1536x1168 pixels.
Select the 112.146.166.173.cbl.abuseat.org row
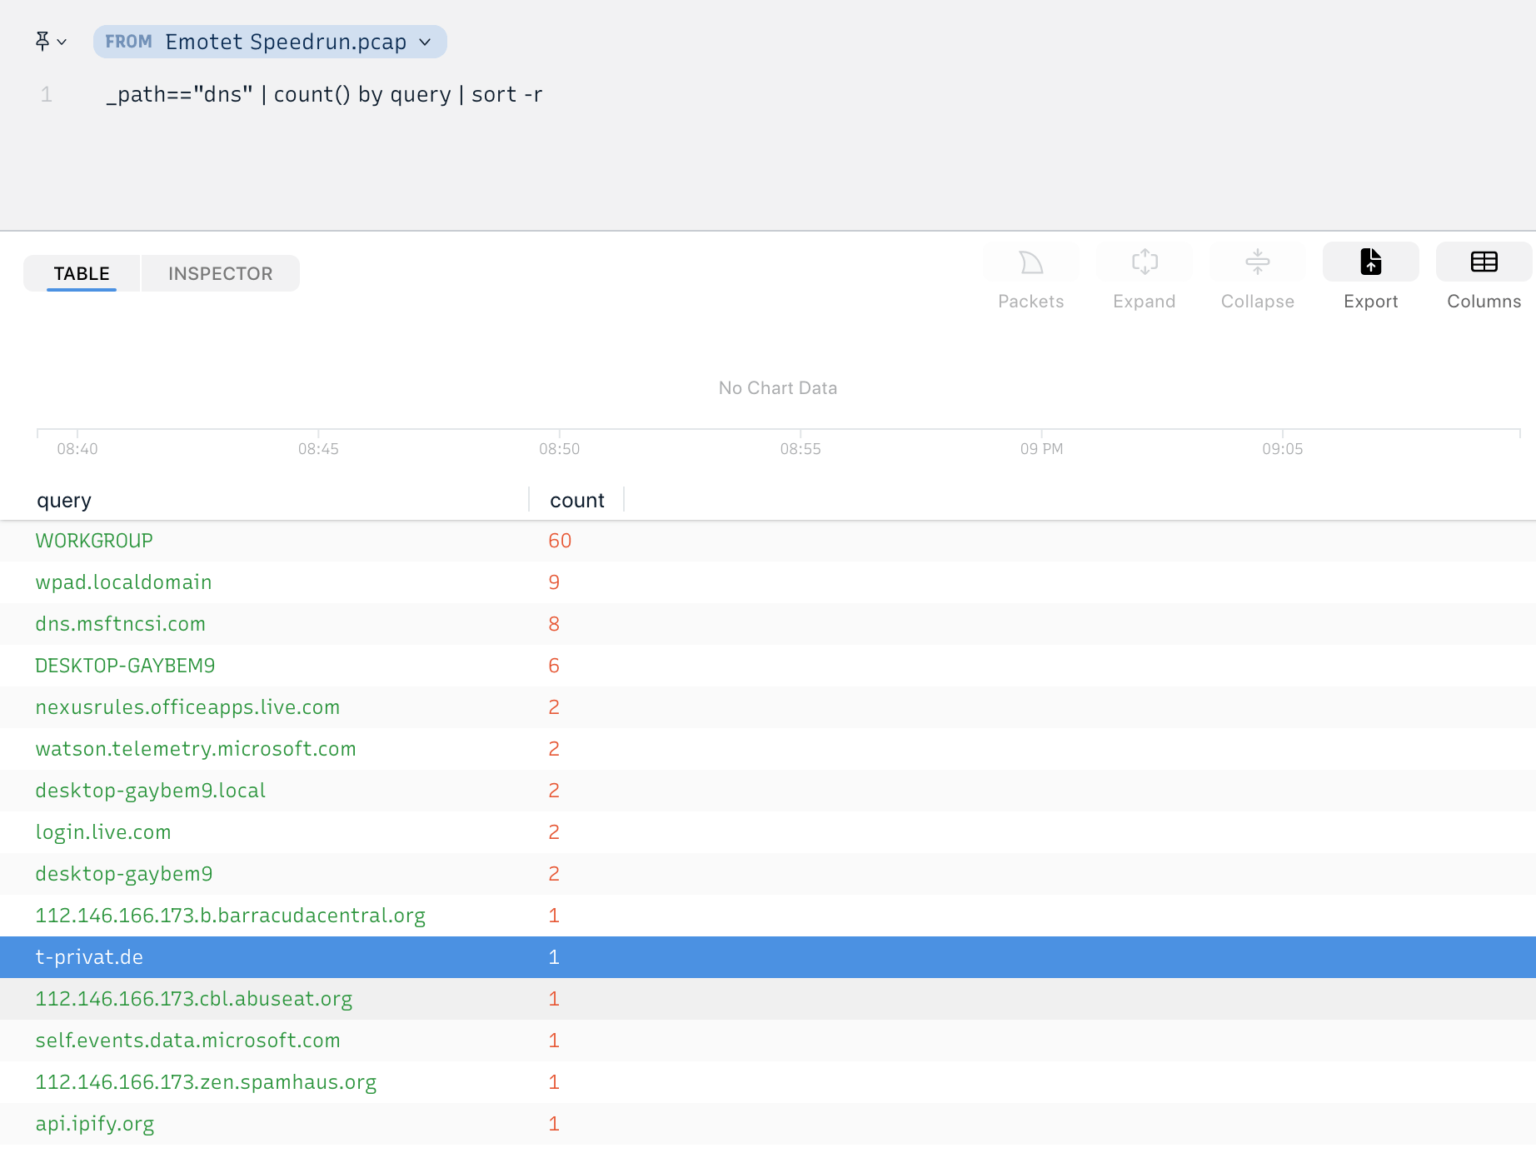click(x=768, y=999)
